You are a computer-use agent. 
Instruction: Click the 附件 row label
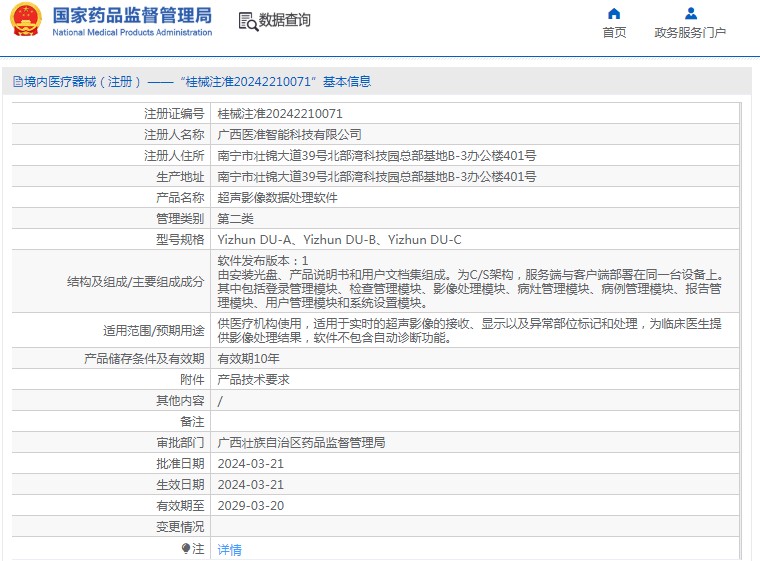point(192,380)
